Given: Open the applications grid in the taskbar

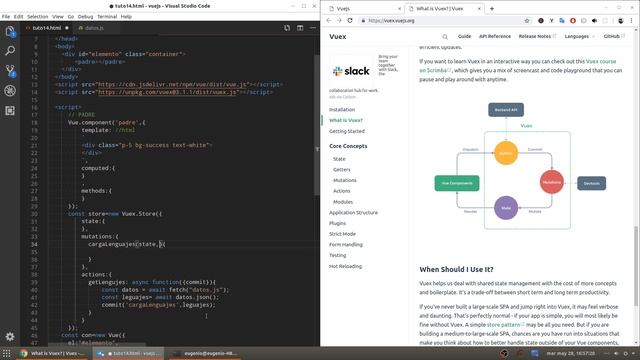Looking at the screenshot, I should 7,353.
